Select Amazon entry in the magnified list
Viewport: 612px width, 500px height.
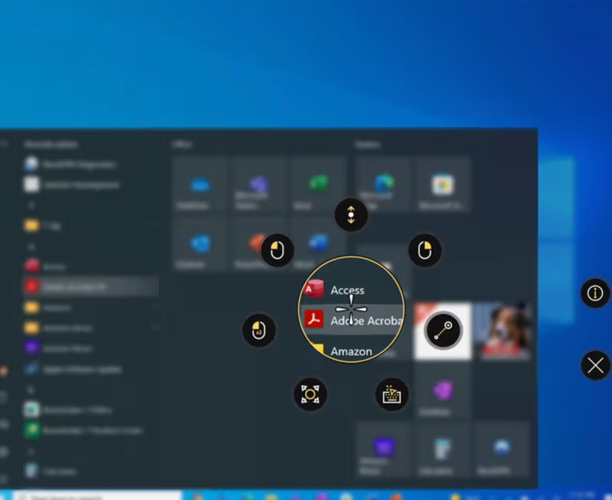[350, 351]
